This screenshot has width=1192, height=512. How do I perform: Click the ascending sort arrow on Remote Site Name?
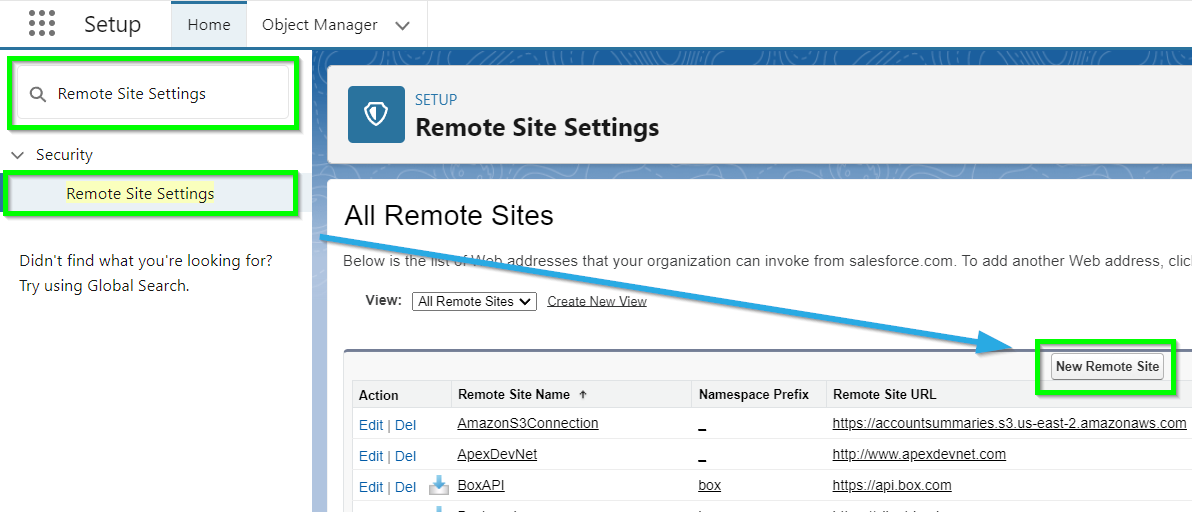583,395
